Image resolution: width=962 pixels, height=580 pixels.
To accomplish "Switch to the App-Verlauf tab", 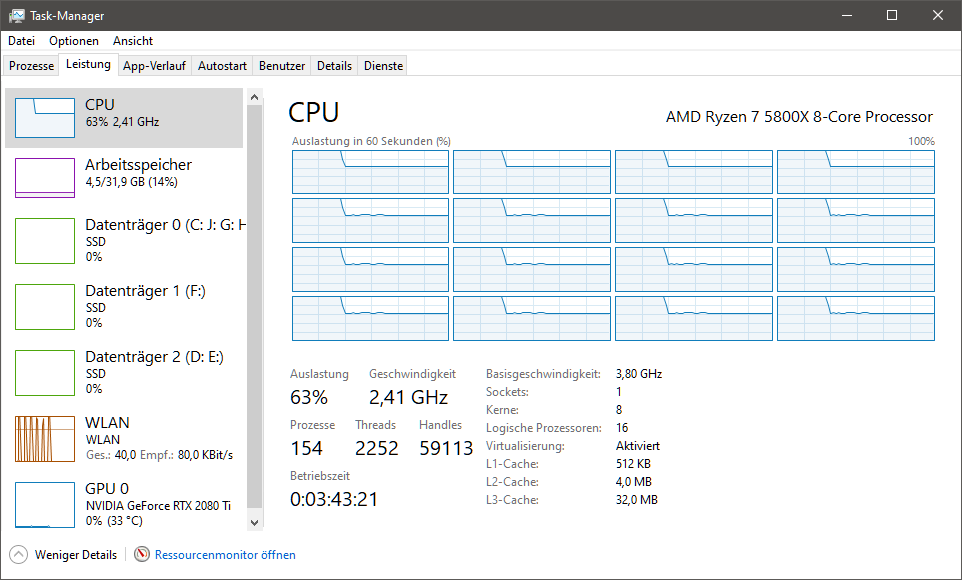I will 154,66.
